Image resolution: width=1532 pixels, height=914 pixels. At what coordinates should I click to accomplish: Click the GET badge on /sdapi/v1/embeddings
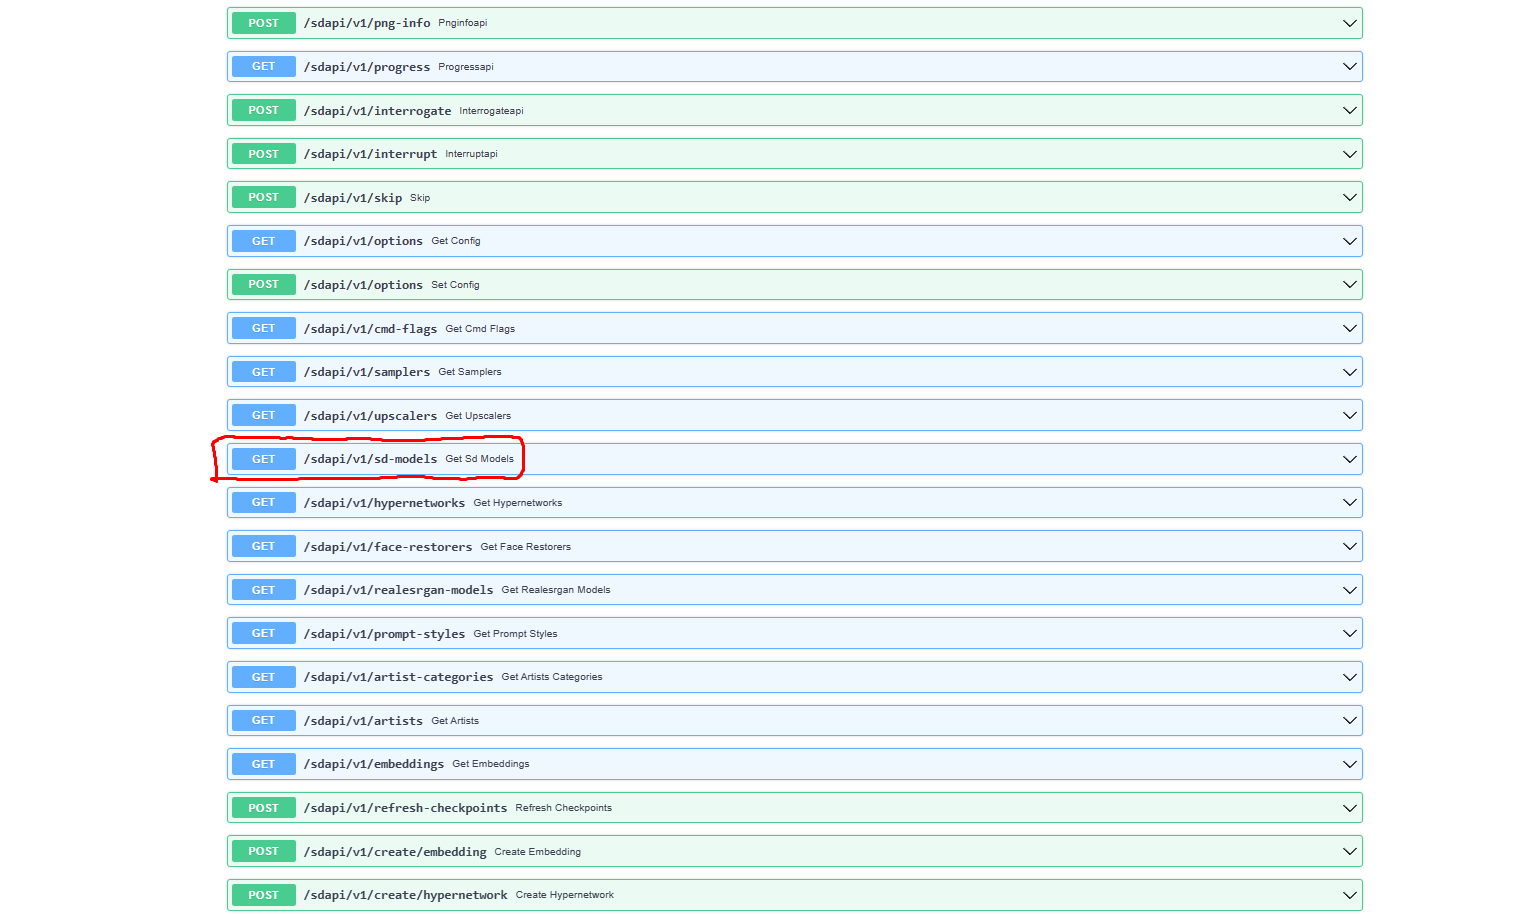point(262,763)
